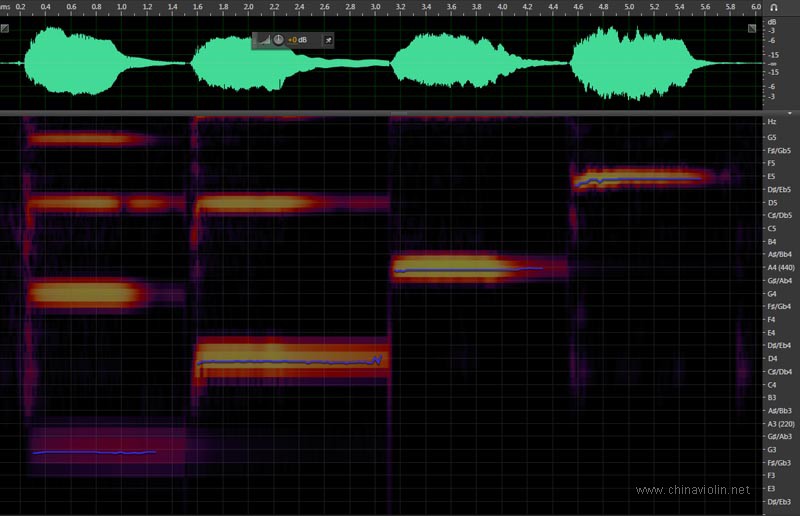Screen dimensions: 800x516
Task: Click the www.chinaviolin.net watermark text
Action: click(692, 490)
